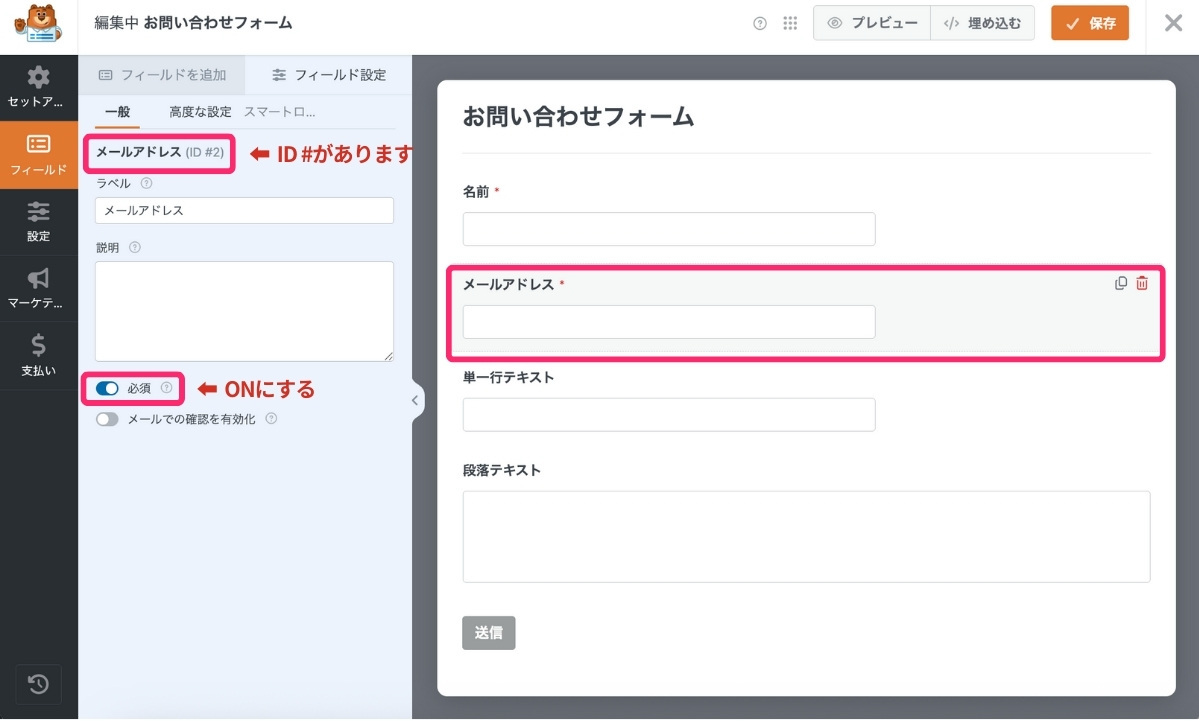Click the 埋め込む button
The image size is (1199, 721).
pos(982,23)
